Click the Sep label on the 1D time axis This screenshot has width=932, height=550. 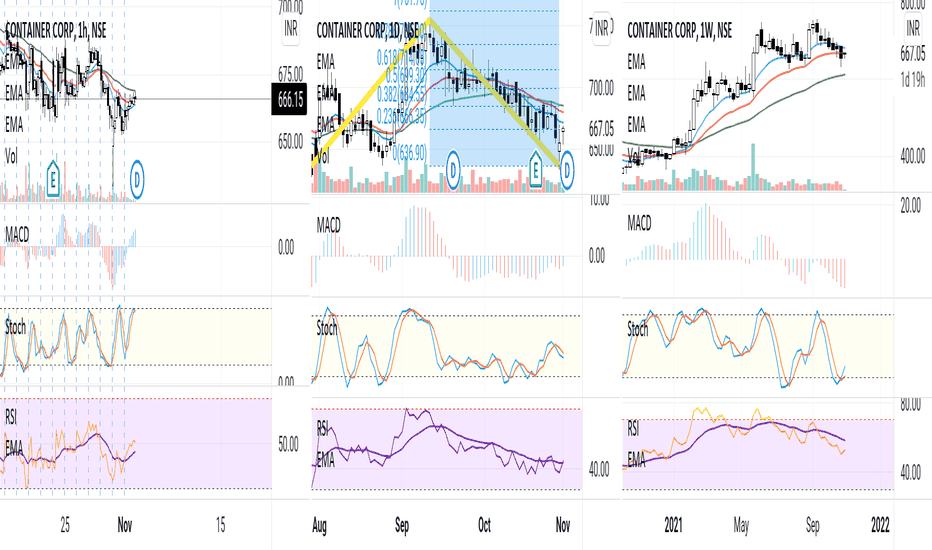point(402,526)
